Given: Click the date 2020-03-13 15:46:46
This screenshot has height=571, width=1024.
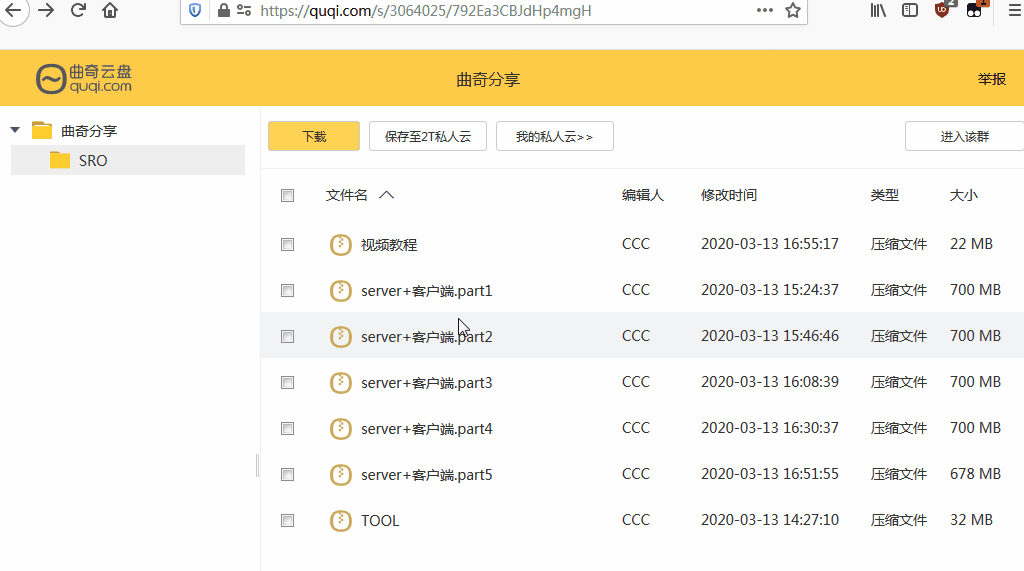Looking at the screenshot, I should pos(770,336).
